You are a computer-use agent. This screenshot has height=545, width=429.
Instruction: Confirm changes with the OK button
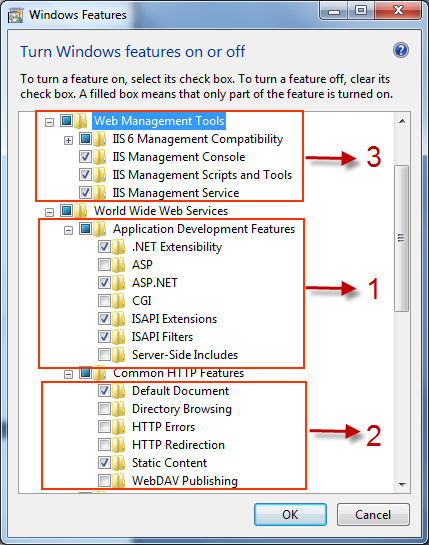290,515
